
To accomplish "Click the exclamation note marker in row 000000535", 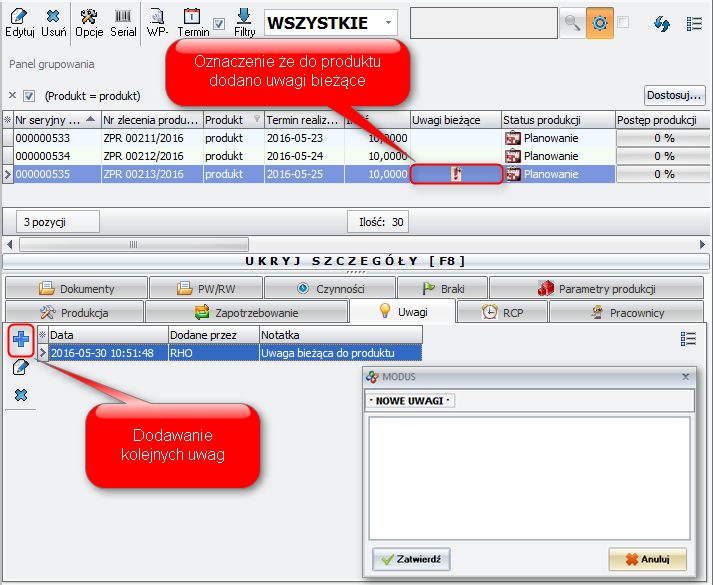I will tap(456, 174).
